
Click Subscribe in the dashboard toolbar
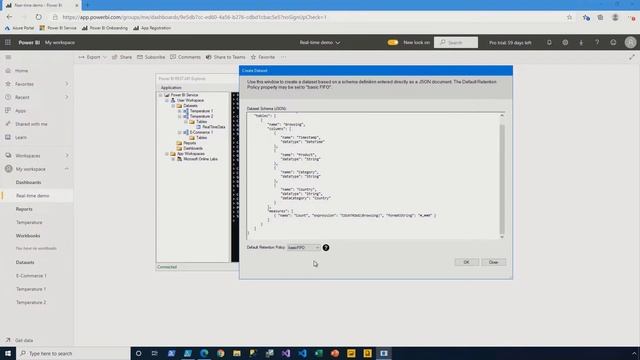[151, 57]
